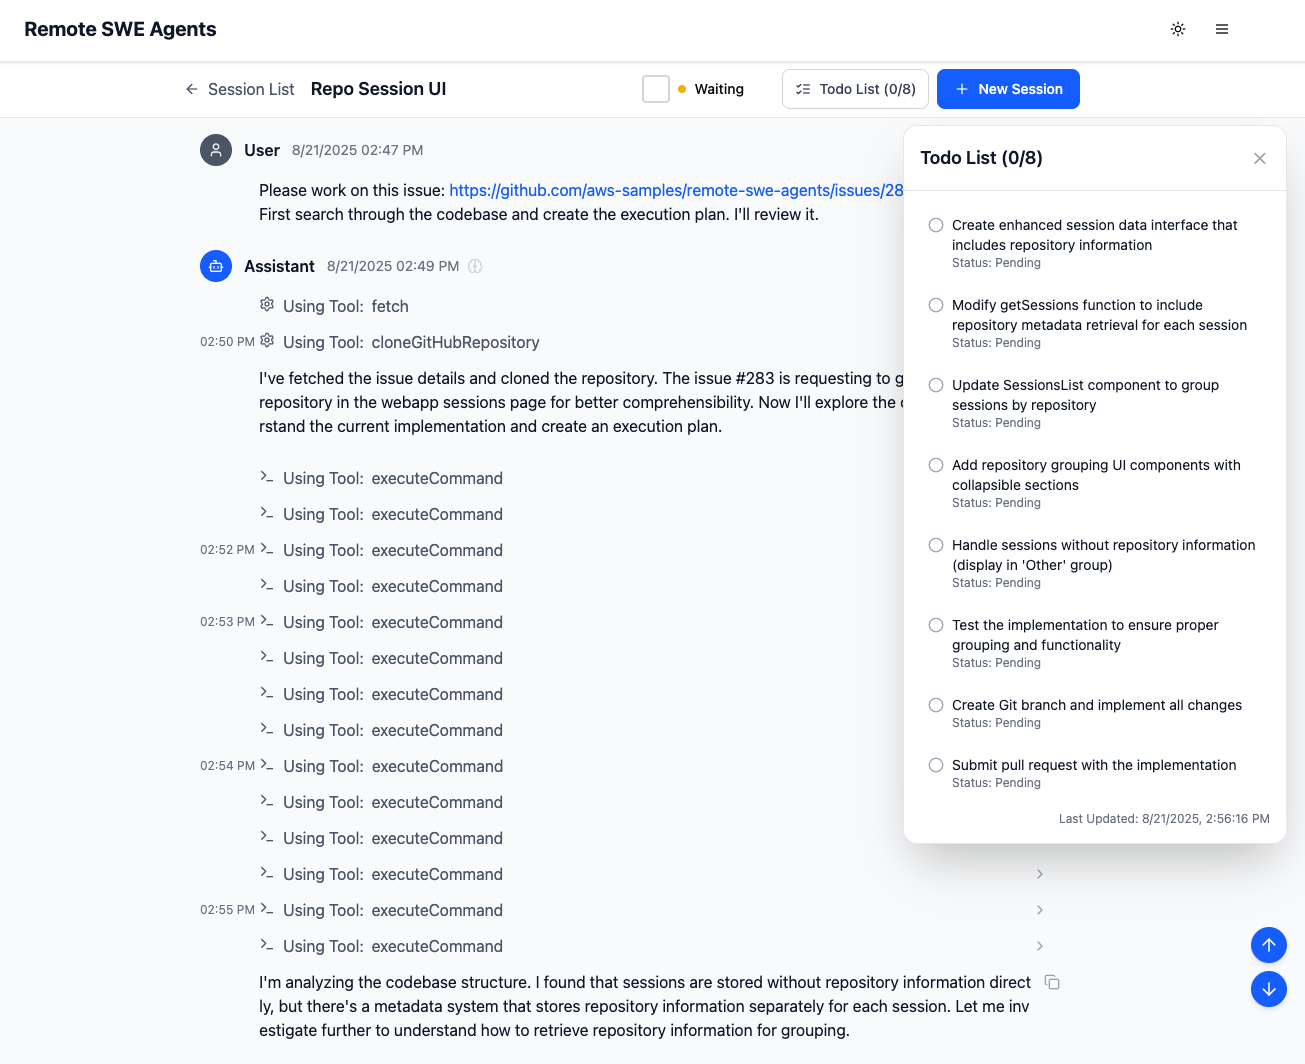
Task: Expand the 02:55 PM executeCommand details
Action: 1039,910
